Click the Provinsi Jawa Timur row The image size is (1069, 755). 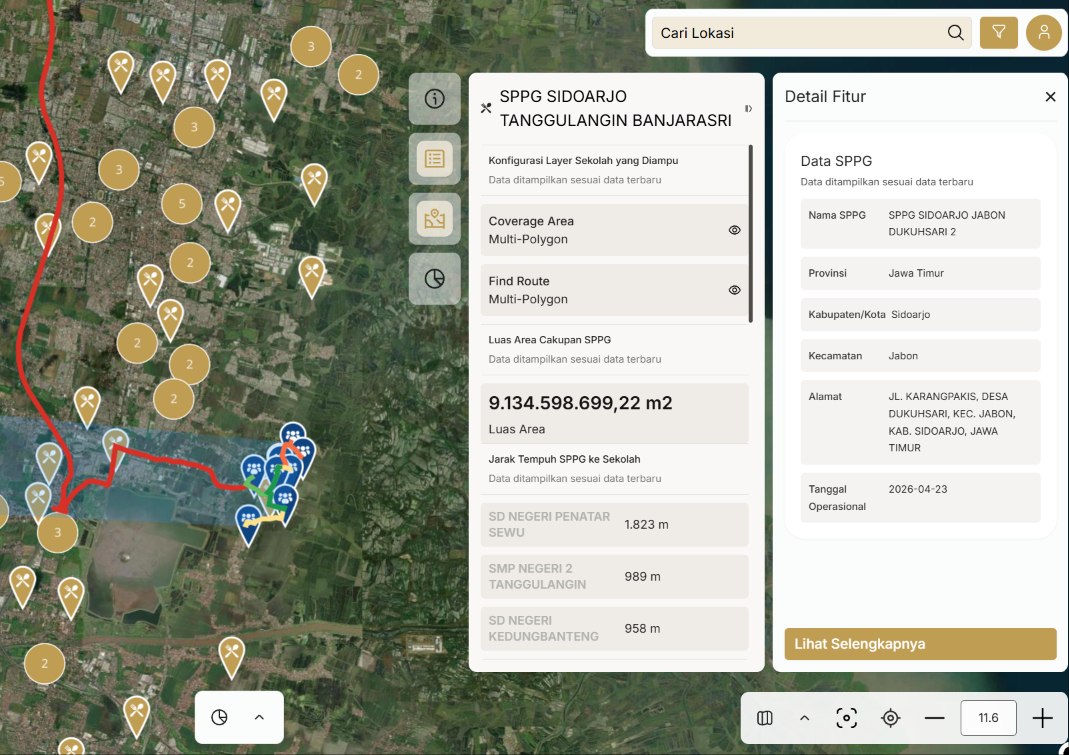pos(920,273)
